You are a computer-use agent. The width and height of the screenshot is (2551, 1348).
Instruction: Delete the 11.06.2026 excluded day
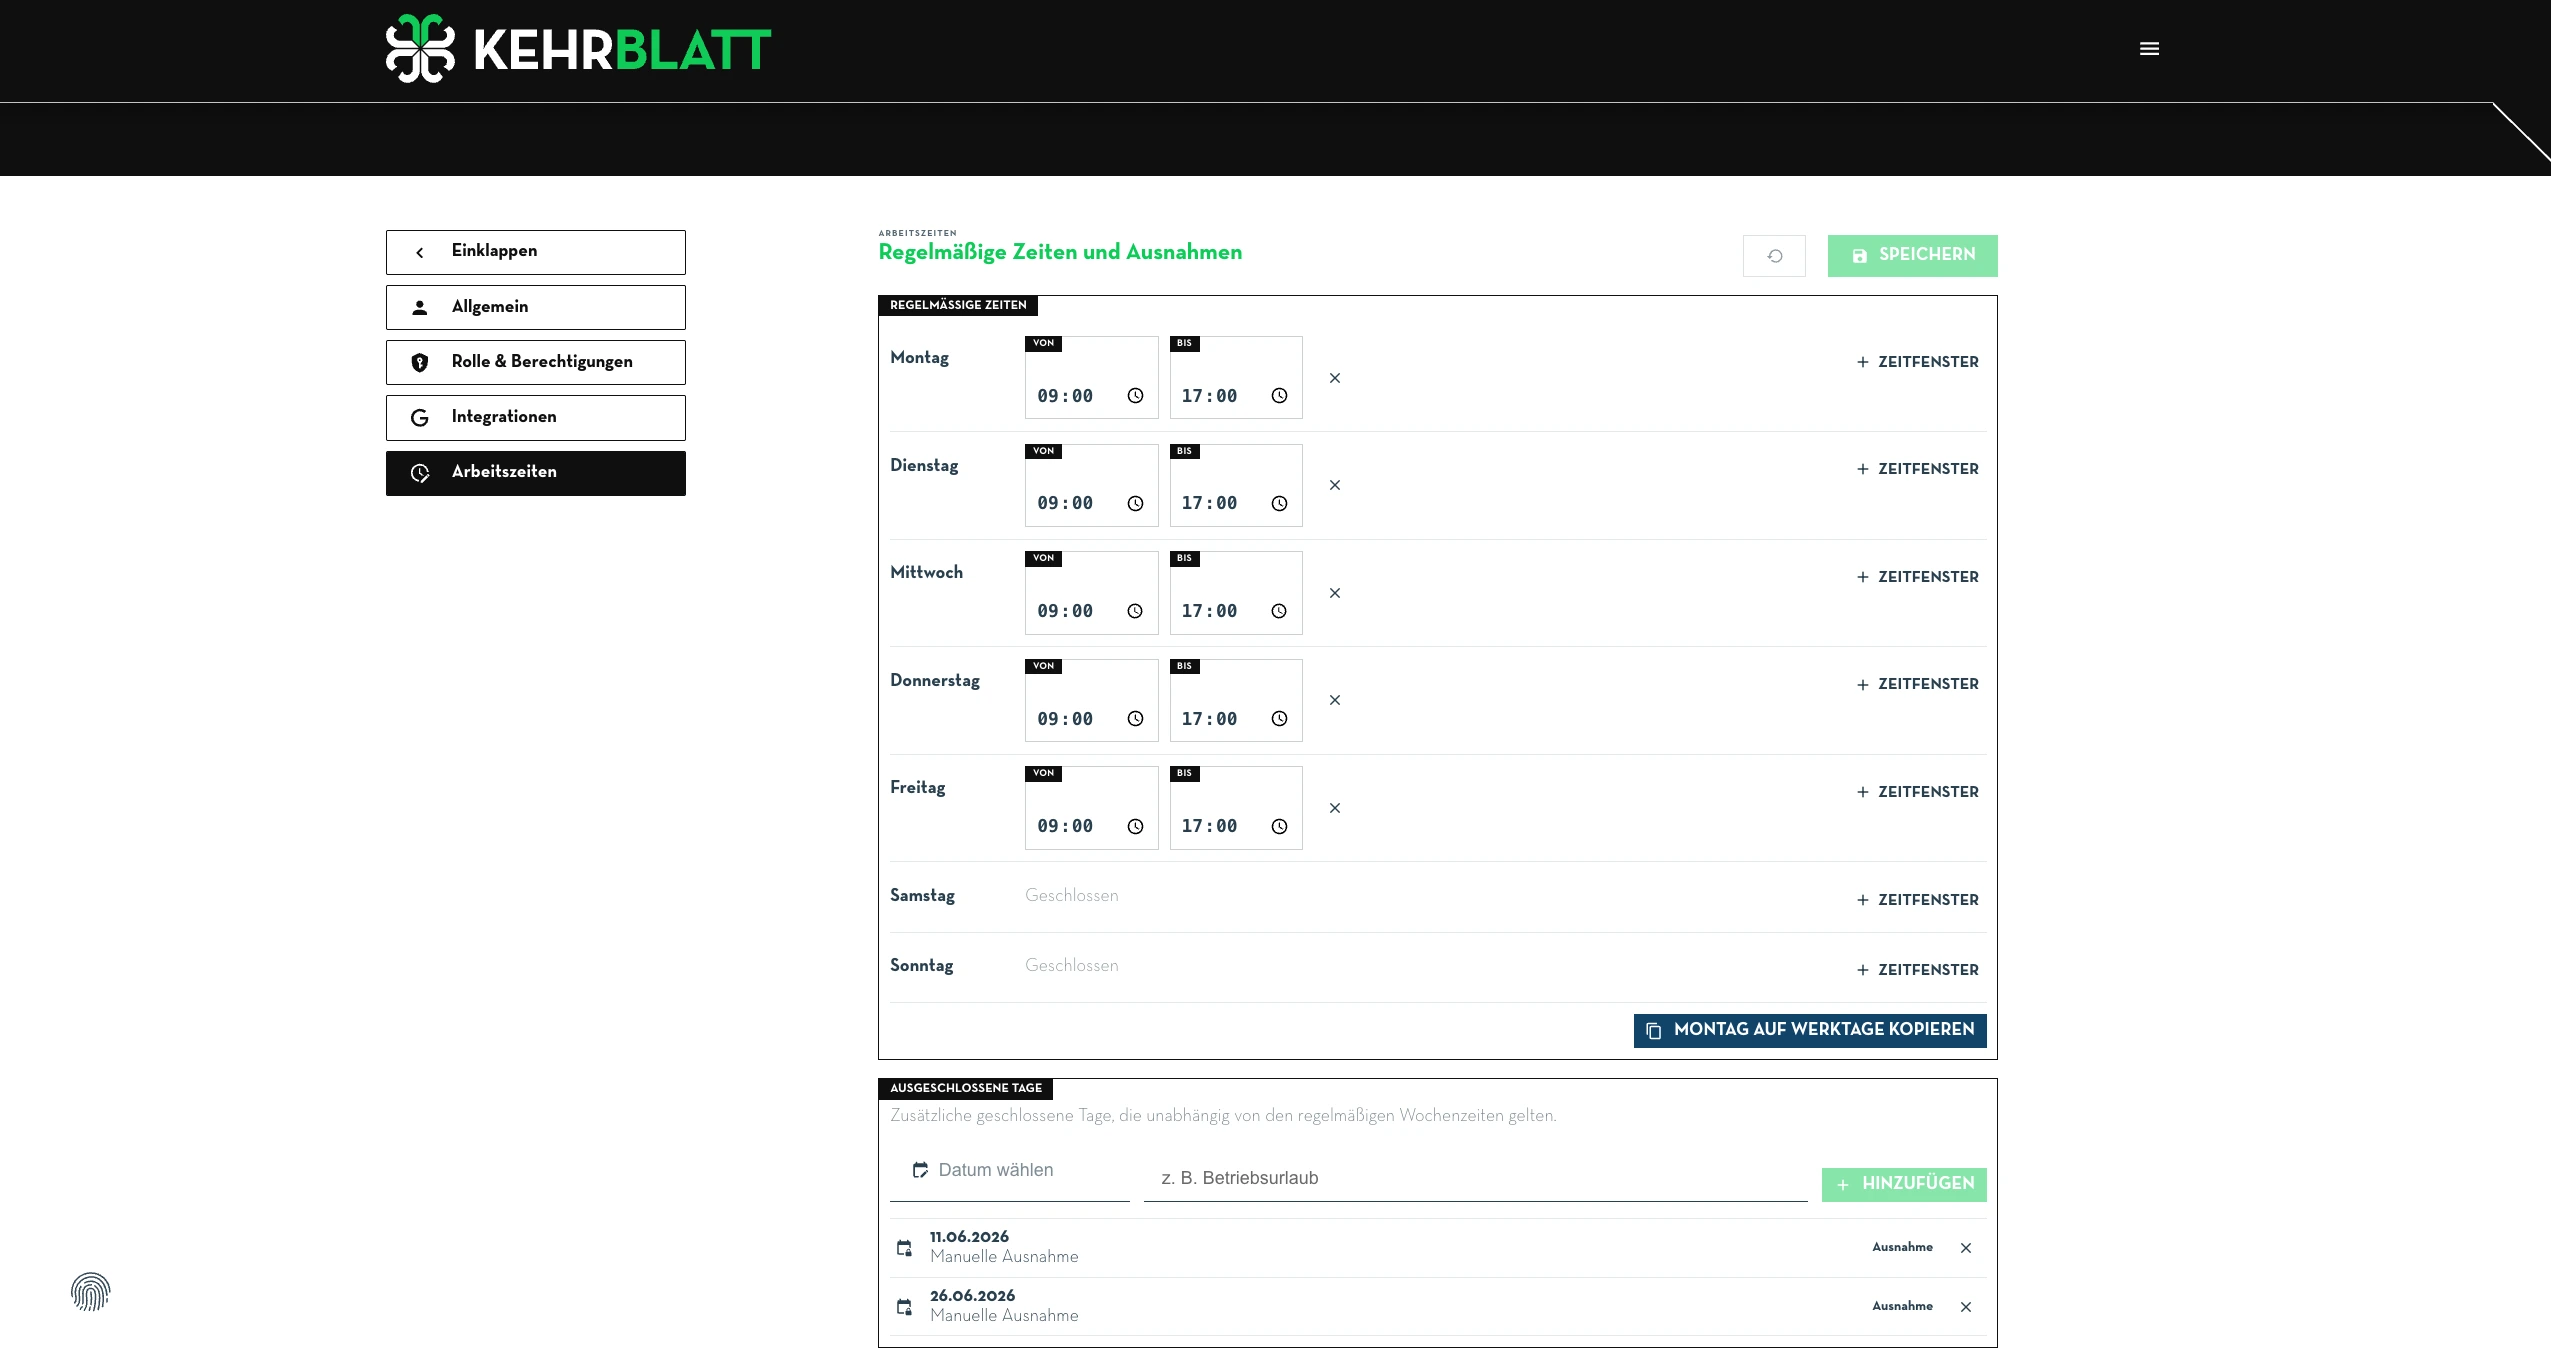(1966, 1248)
